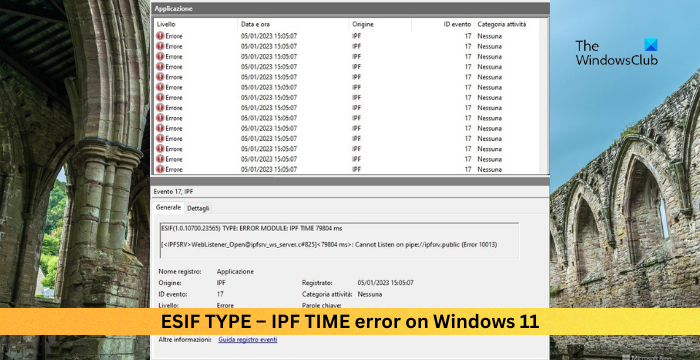The width and height of the screenshot is (700, 360).
Task: Select the Nome registro value Applicazione
Action: coord(235,272)
